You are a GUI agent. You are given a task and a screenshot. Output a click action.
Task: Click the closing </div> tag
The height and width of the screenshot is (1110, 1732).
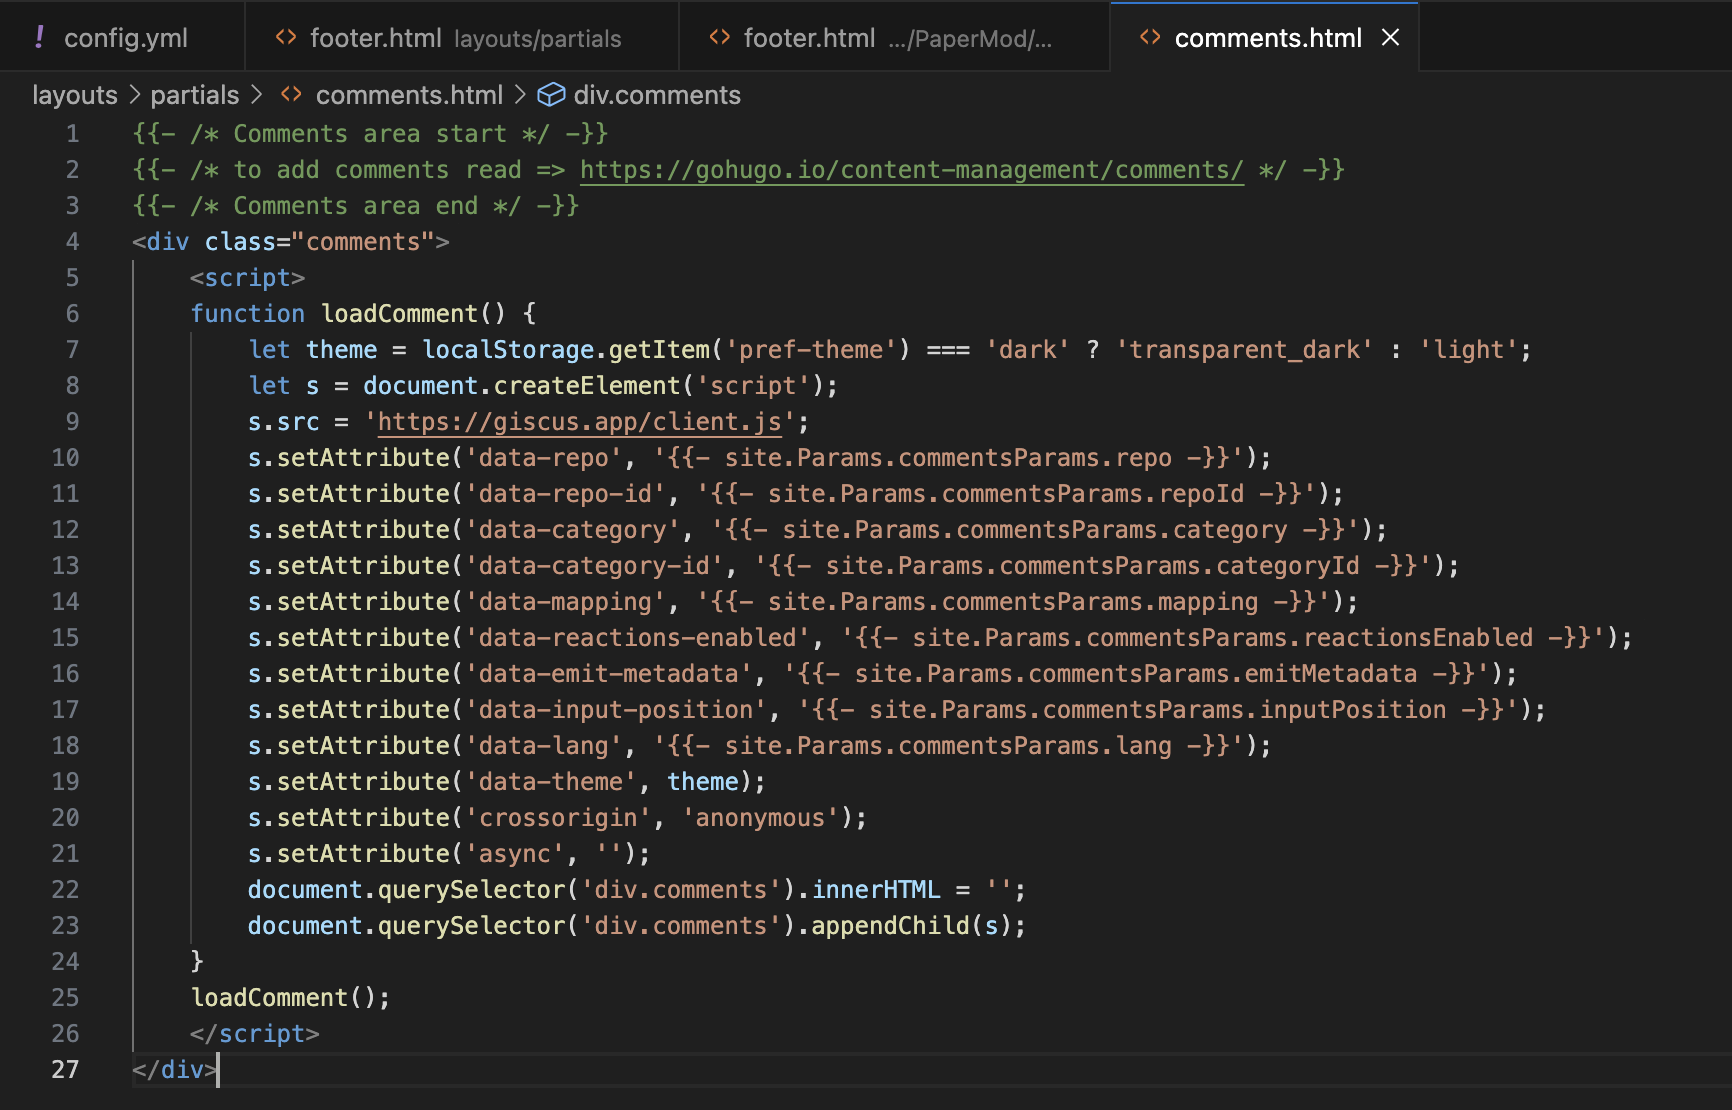pos(175,1070)
